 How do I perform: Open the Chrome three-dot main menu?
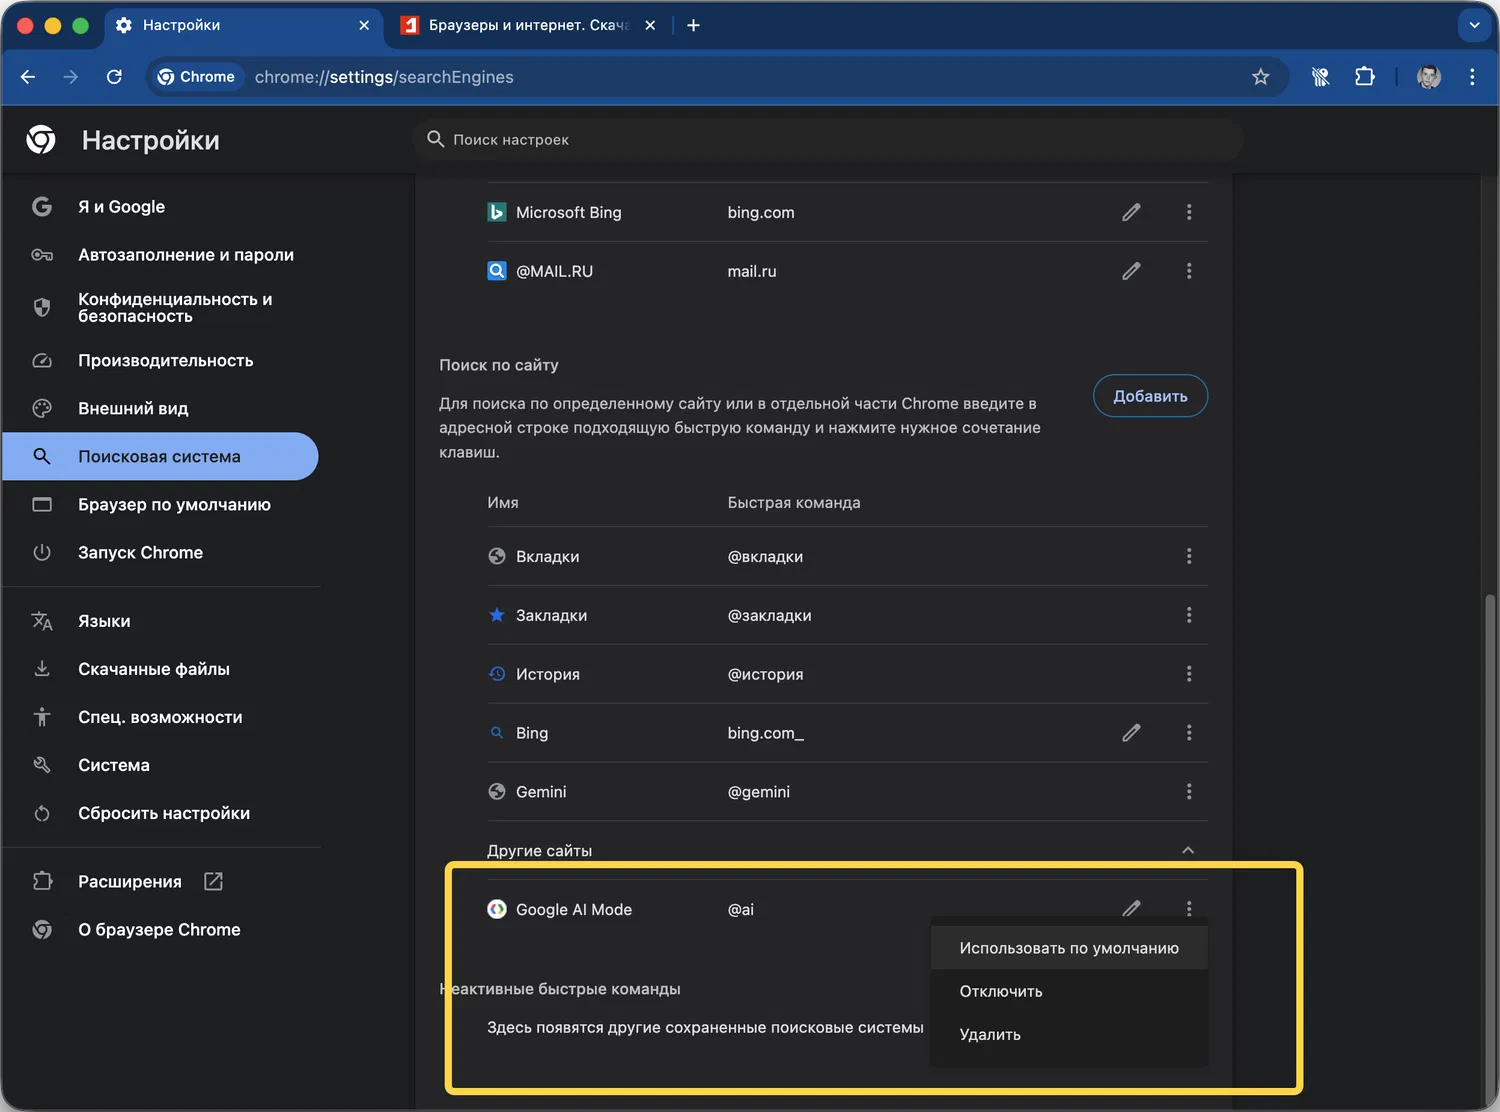point(1472,77)
